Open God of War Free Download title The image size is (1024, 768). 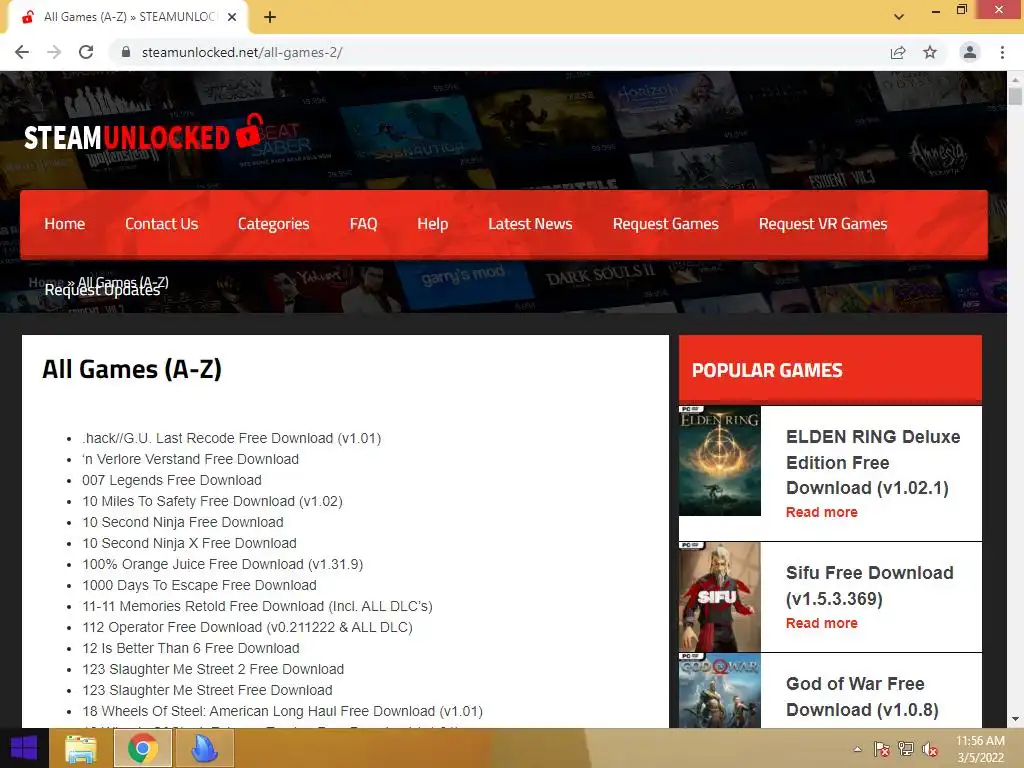point(862,696)
